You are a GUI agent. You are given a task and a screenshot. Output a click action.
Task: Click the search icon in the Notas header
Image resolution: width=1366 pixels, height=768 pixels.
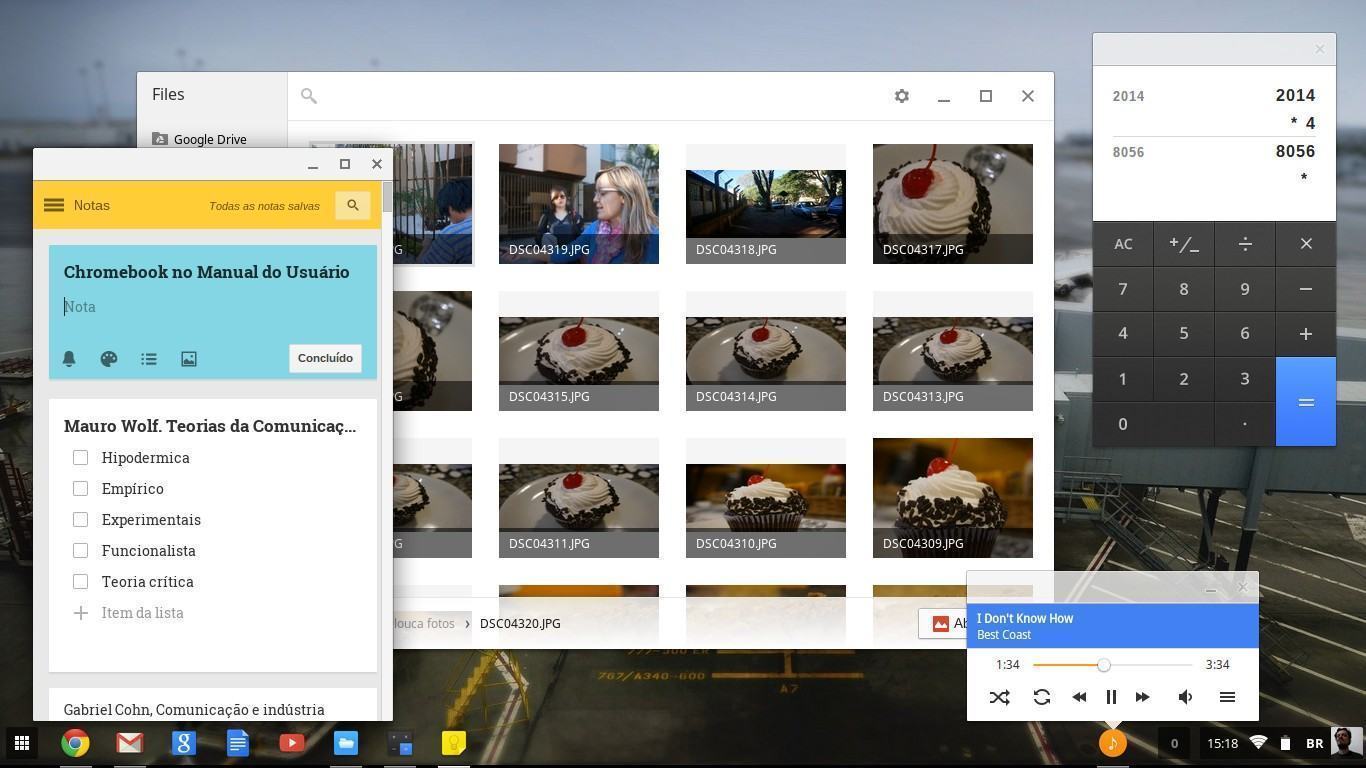coord(352,205)
